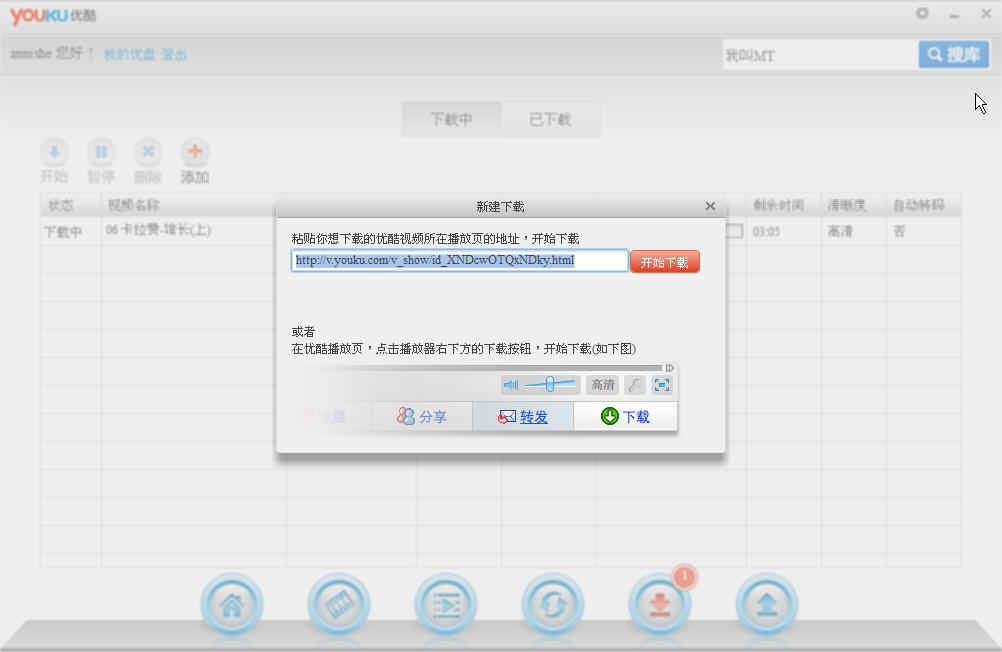Click the search field containing 我叫MT
This screenshot has width=1002, height=652.
point(821,56)
